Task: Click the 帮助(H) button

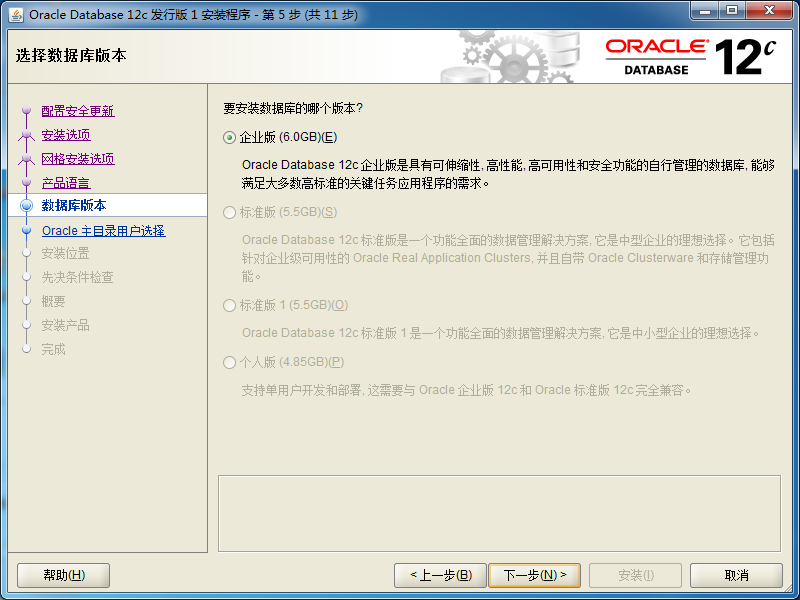Action: click(x=62, y=575)
